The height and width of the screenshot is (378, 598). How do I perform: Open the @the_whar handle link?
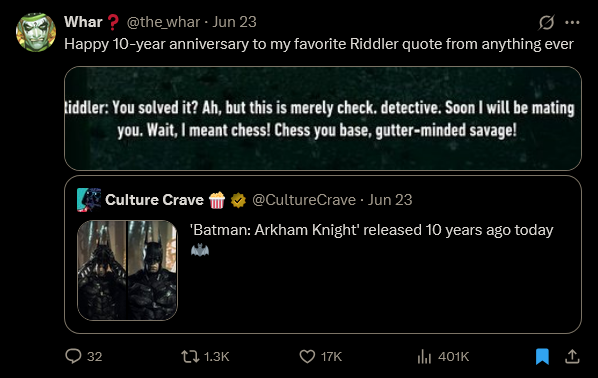[163, 22]
